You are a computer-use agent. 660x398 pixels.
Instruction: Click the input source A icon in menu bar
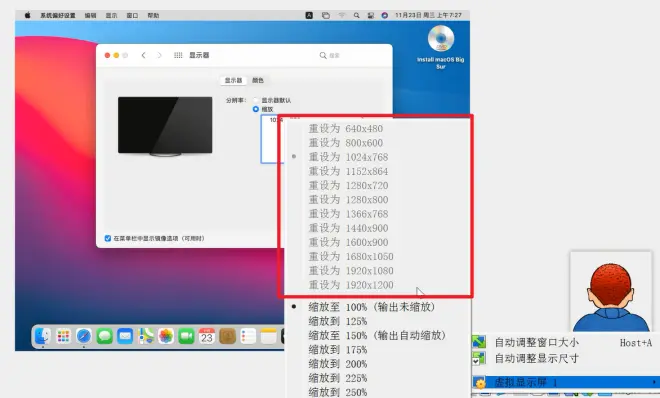click(309, 15)
